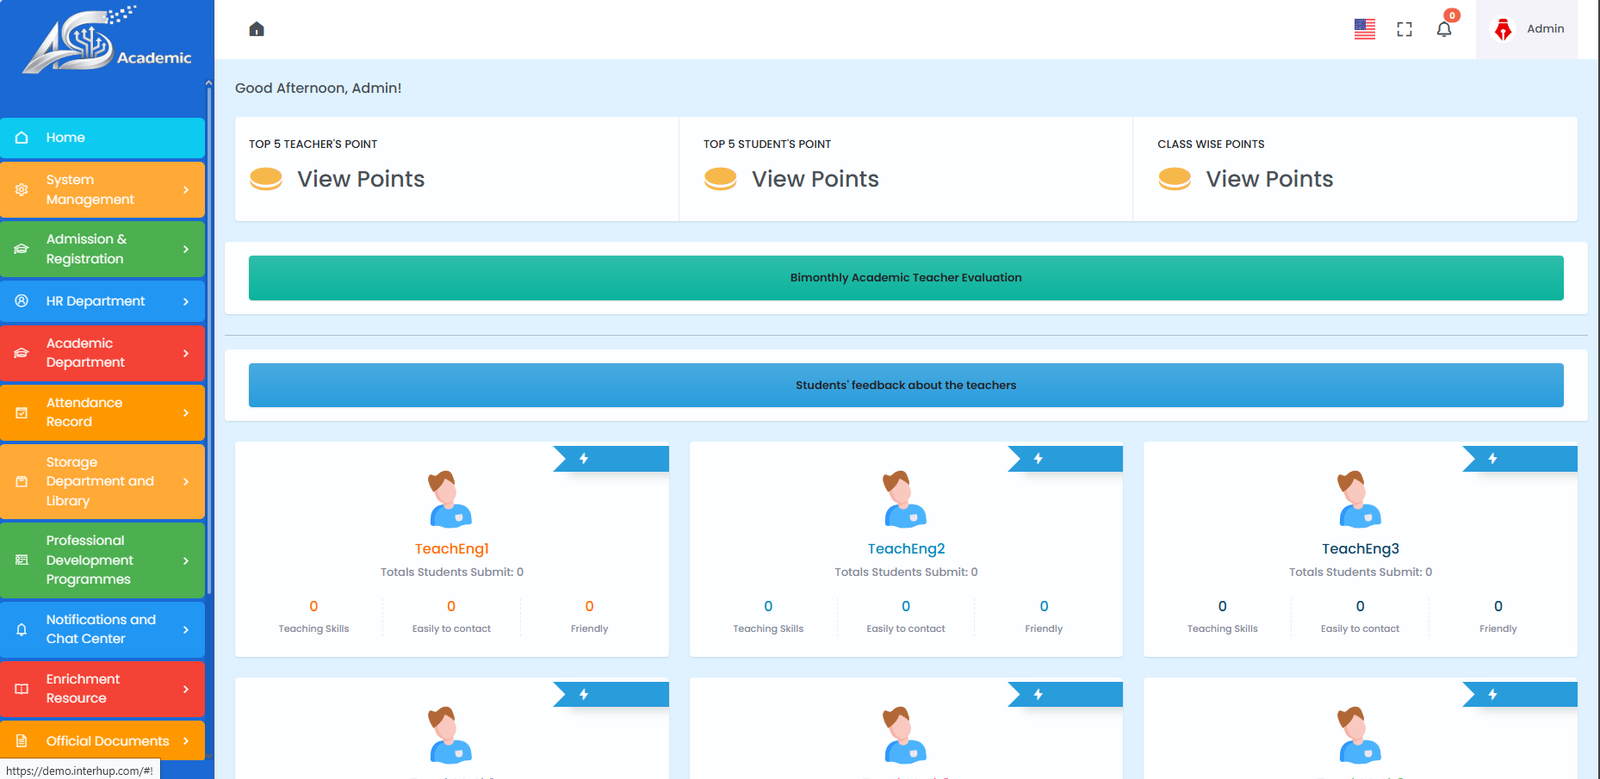Open the TeachEng3 name link
The image size is (1600, 779).
(x=1360, y=549)
